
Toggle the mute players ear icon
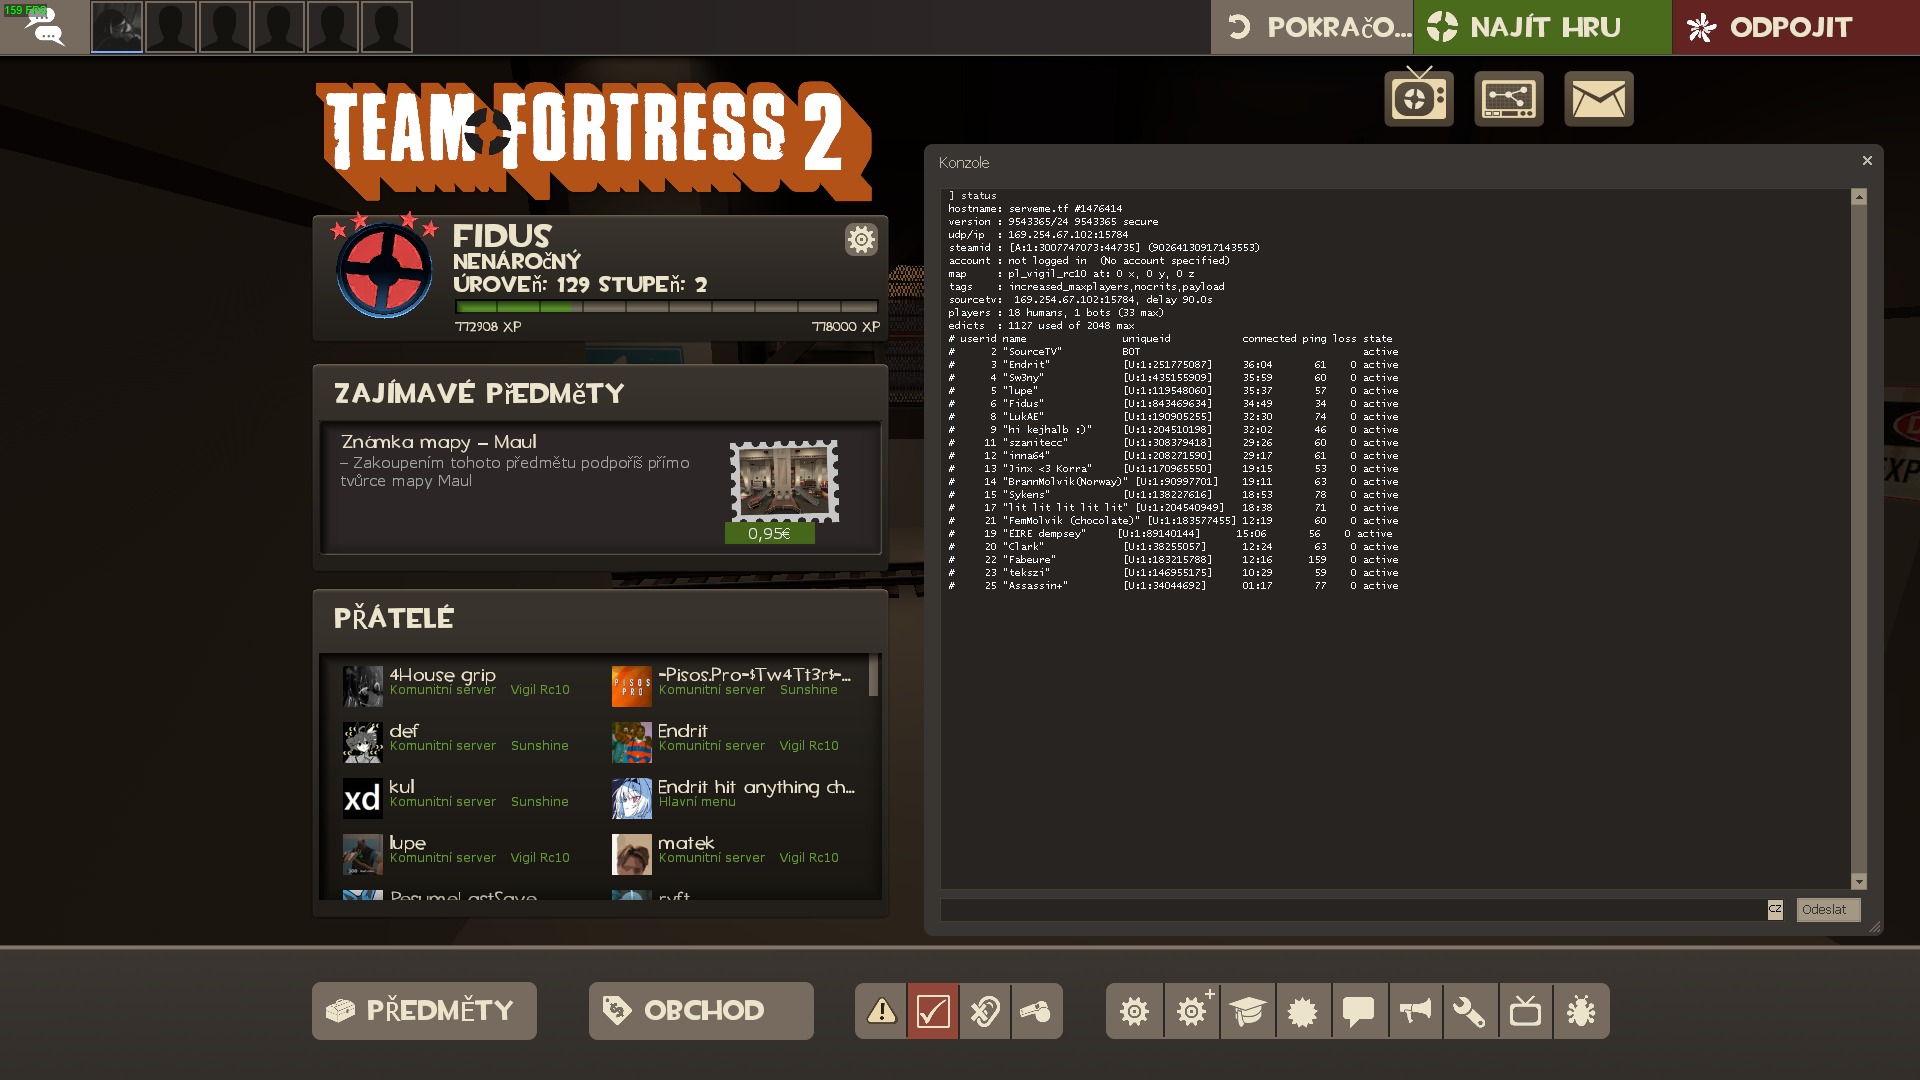point(984,1011)
